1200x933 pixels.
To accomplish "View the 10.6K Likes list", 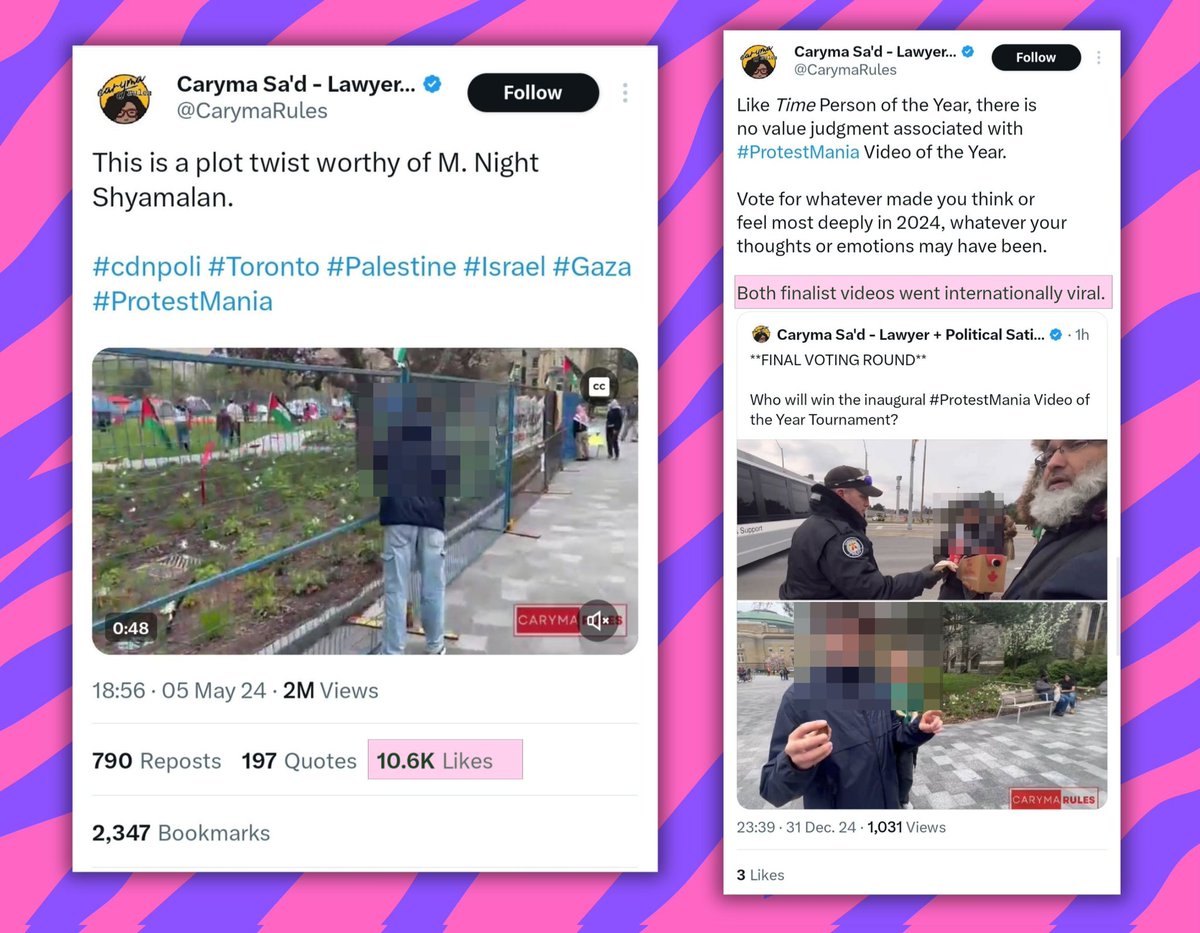I will pos(435,761).
